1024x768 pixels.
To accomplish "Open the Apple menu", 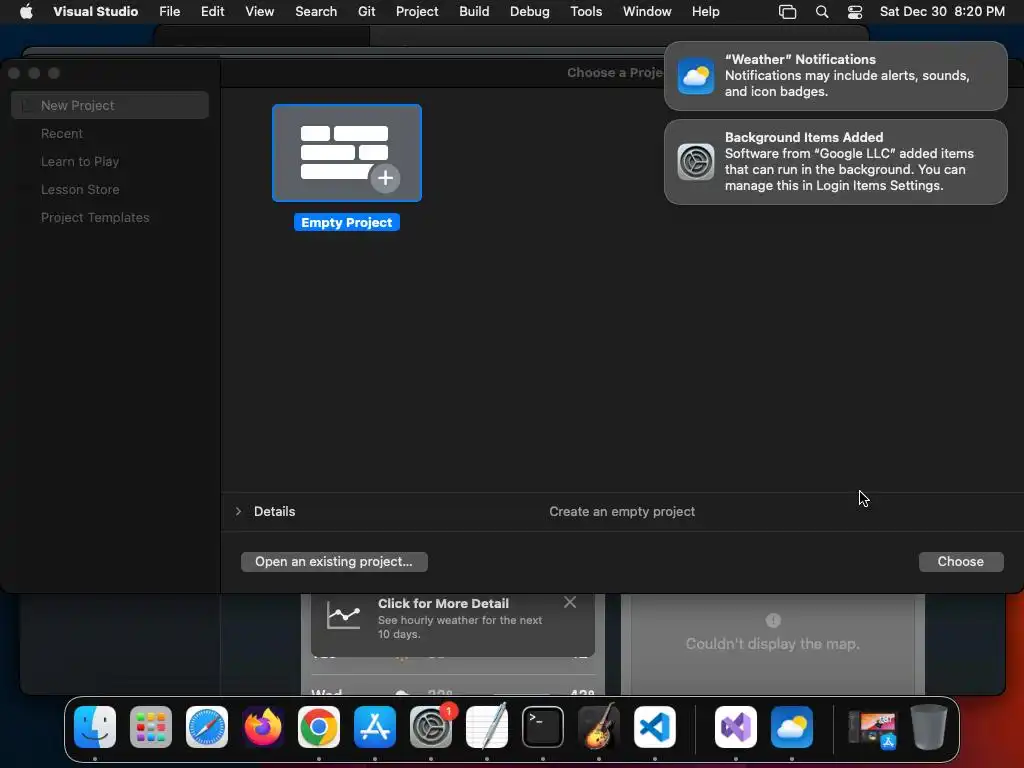I will 26,12.
